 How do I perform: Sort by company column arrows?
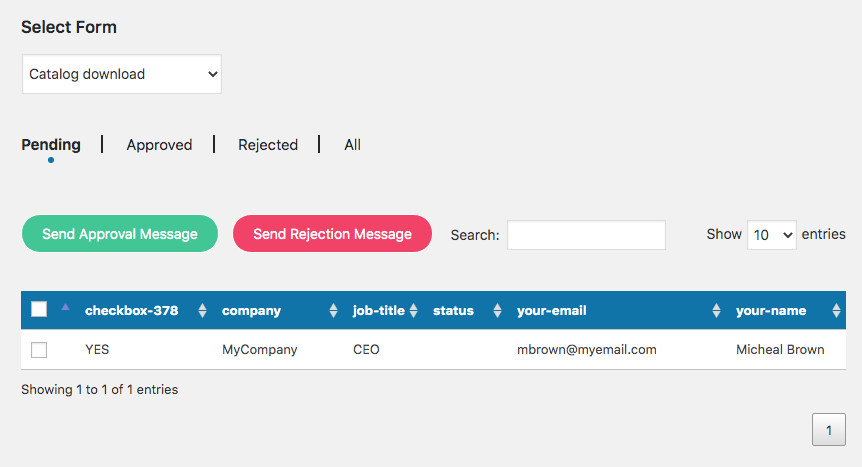point(333,310)
